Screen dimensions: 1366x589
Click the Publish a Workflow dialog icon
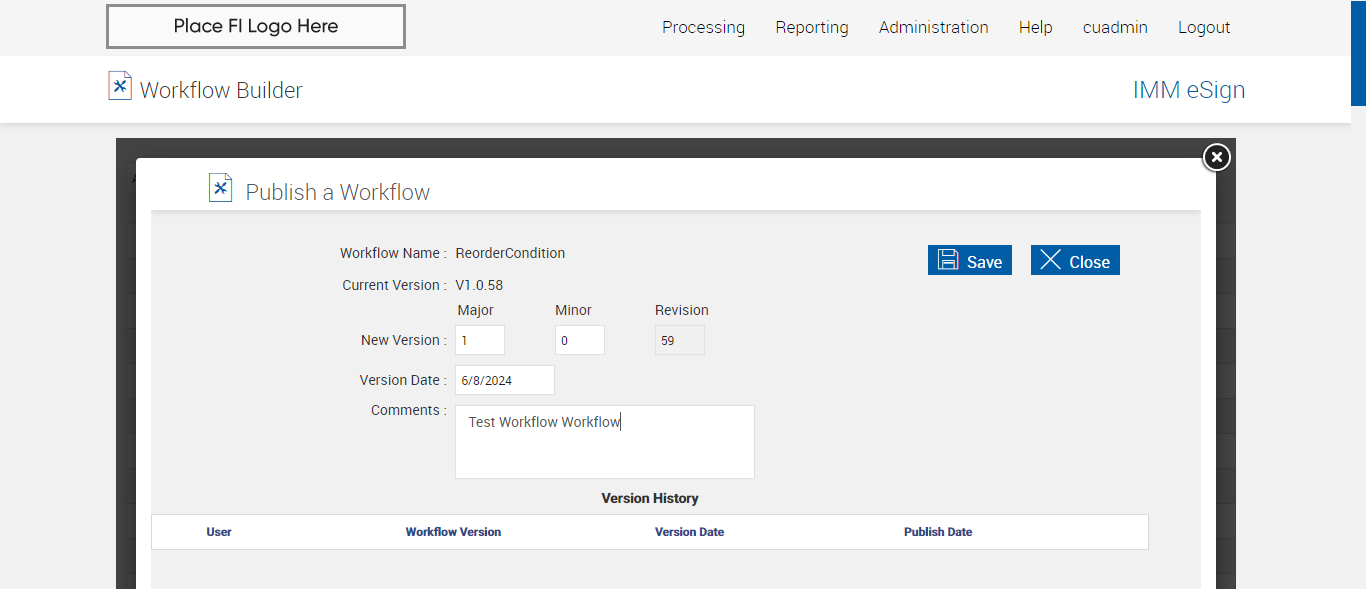220,188
